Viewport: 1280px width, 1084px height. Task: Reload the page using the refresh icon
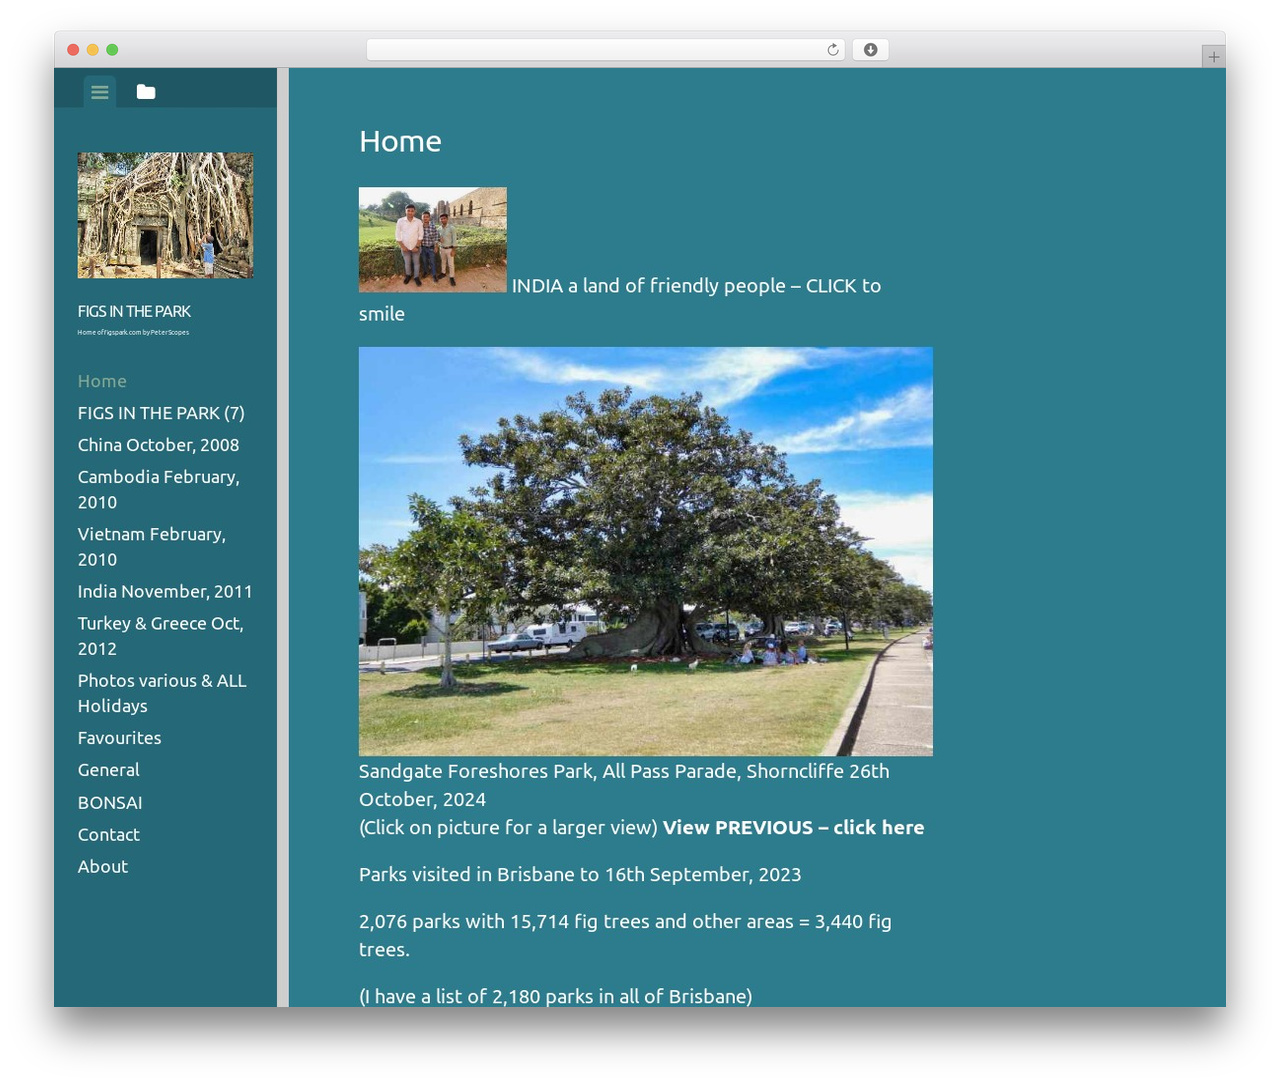pos(832,50)
